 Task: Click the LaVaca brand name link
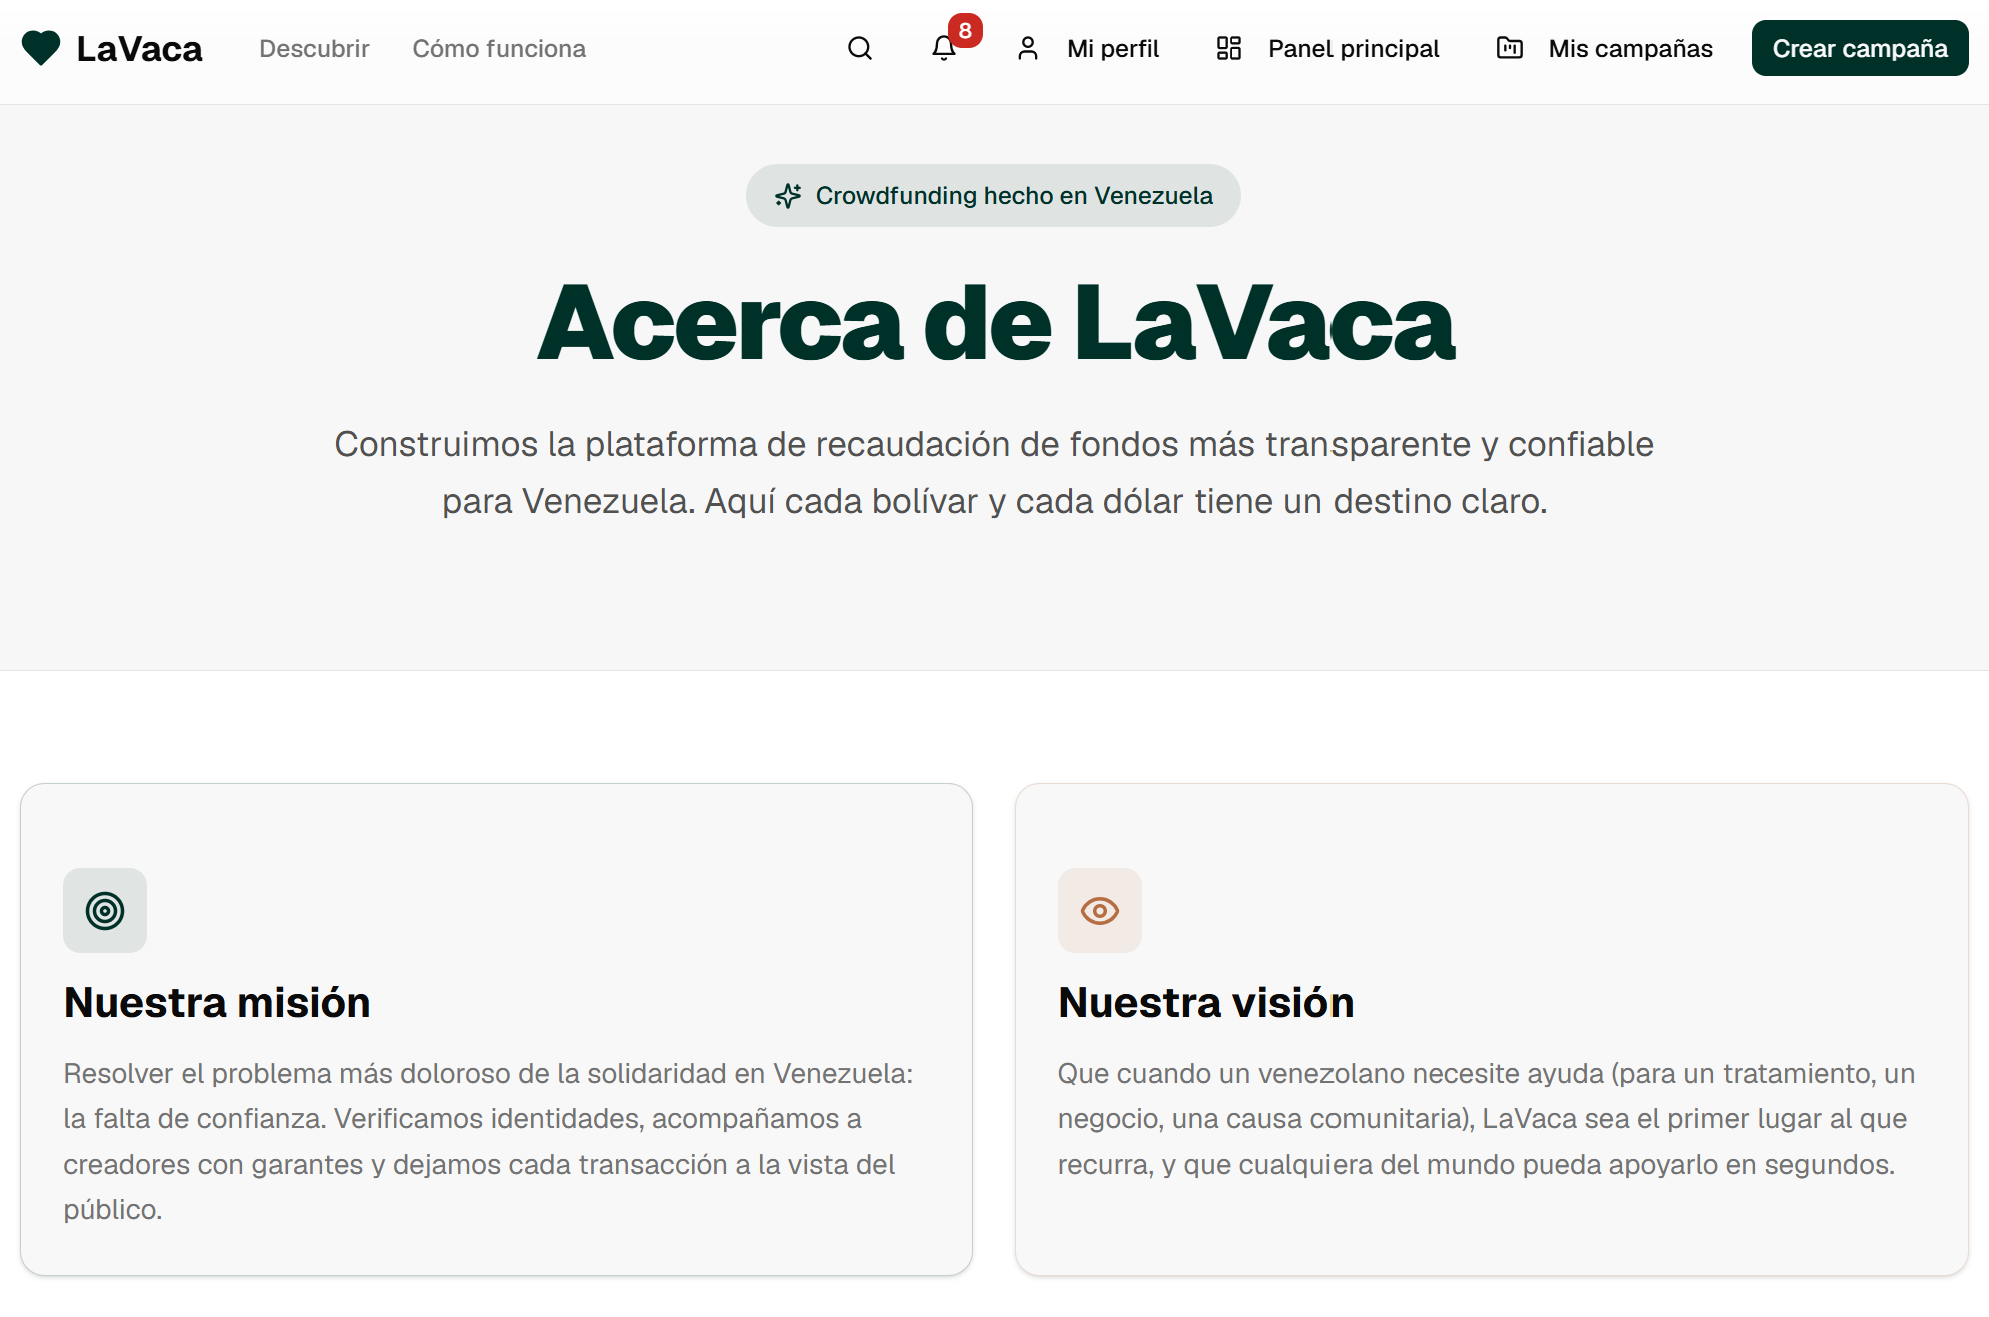click(x=139, y=48)
